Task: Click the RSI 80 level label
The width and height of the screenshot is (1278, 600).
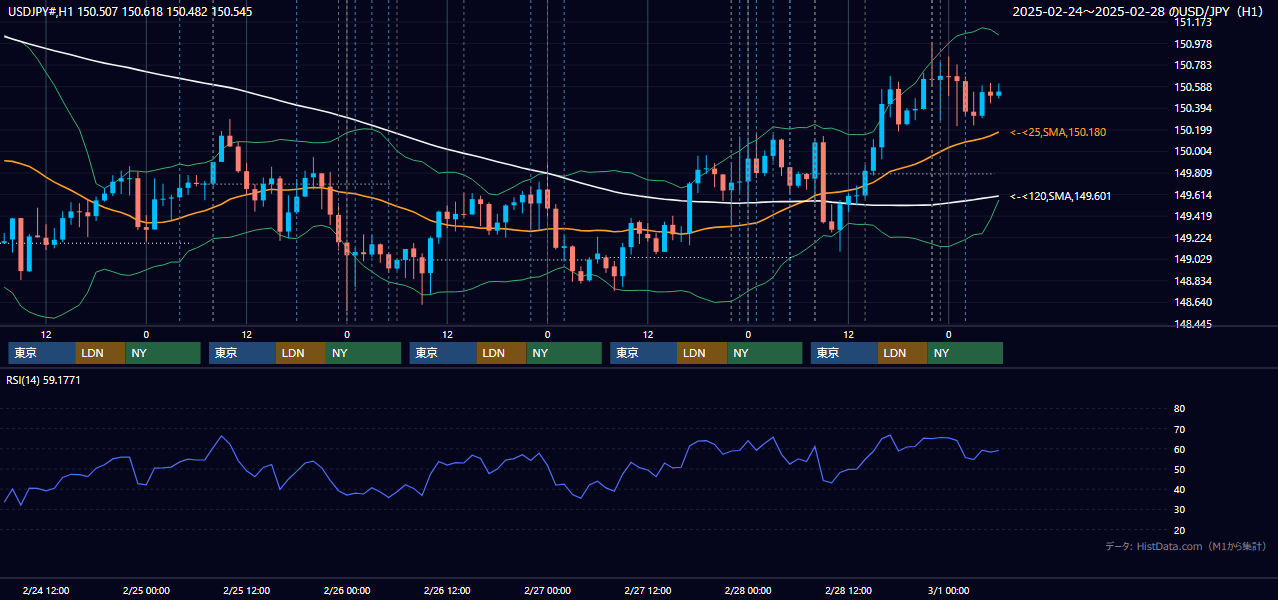Action: 1179,409
